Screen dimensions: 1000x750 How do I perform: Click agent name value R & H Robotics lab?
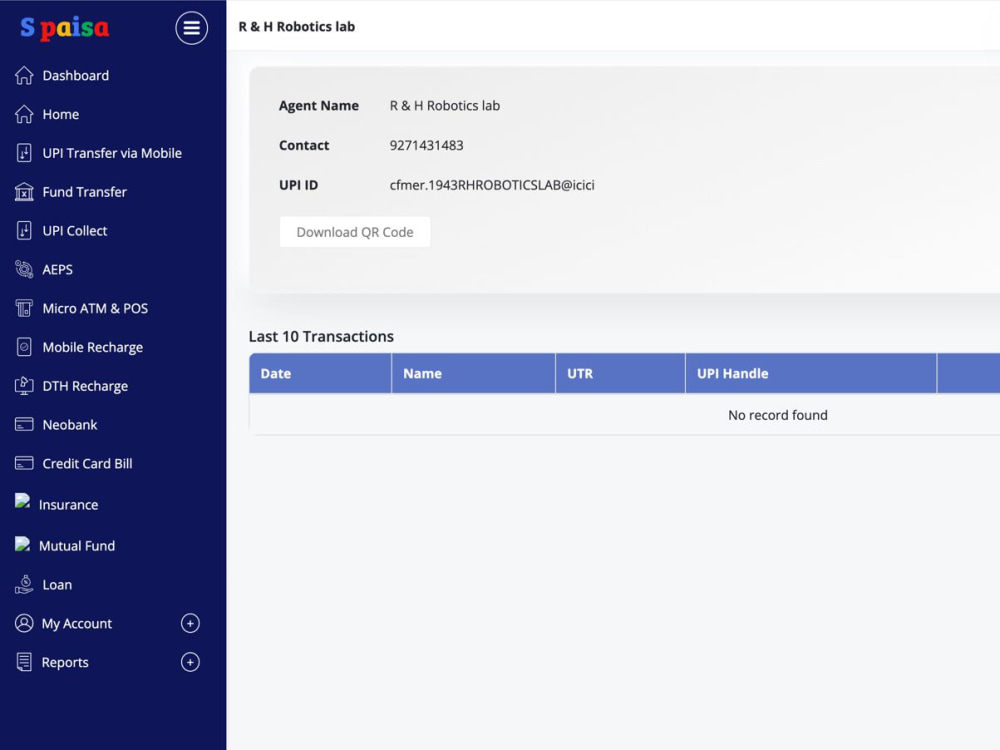[445, 106]
